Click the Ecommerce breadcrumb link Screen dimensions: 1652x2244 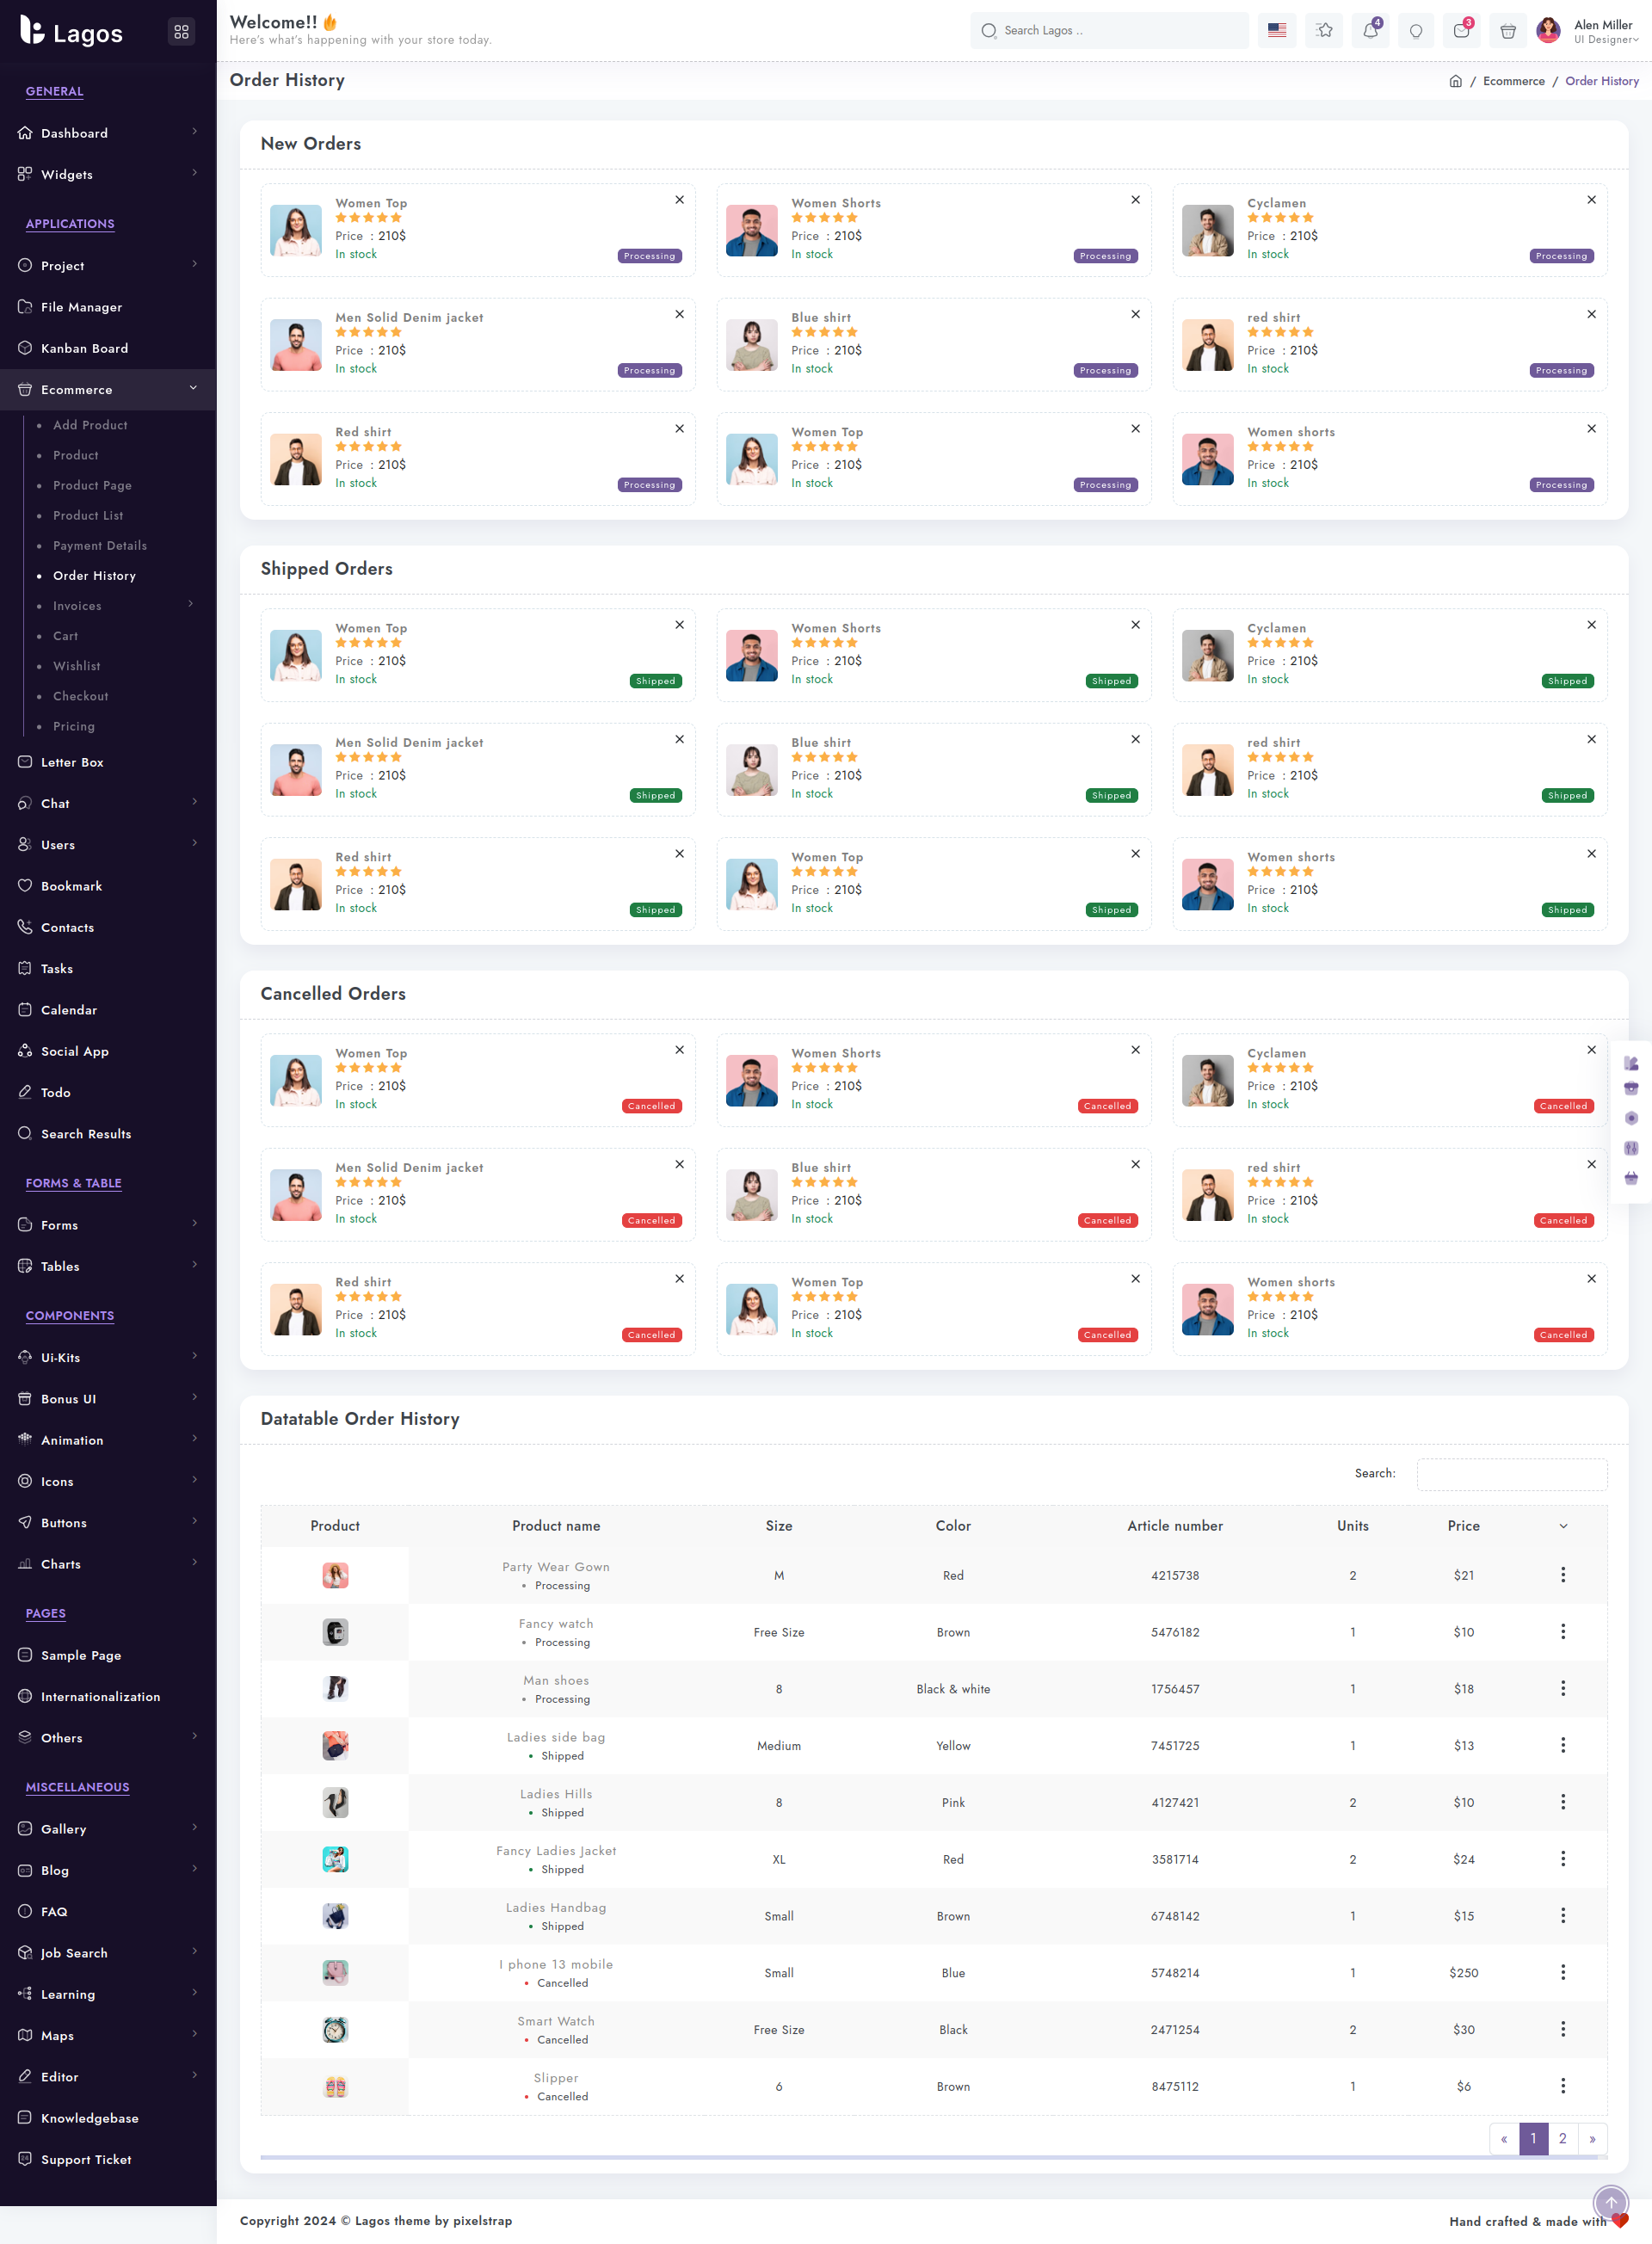(x=1513, y=81)
